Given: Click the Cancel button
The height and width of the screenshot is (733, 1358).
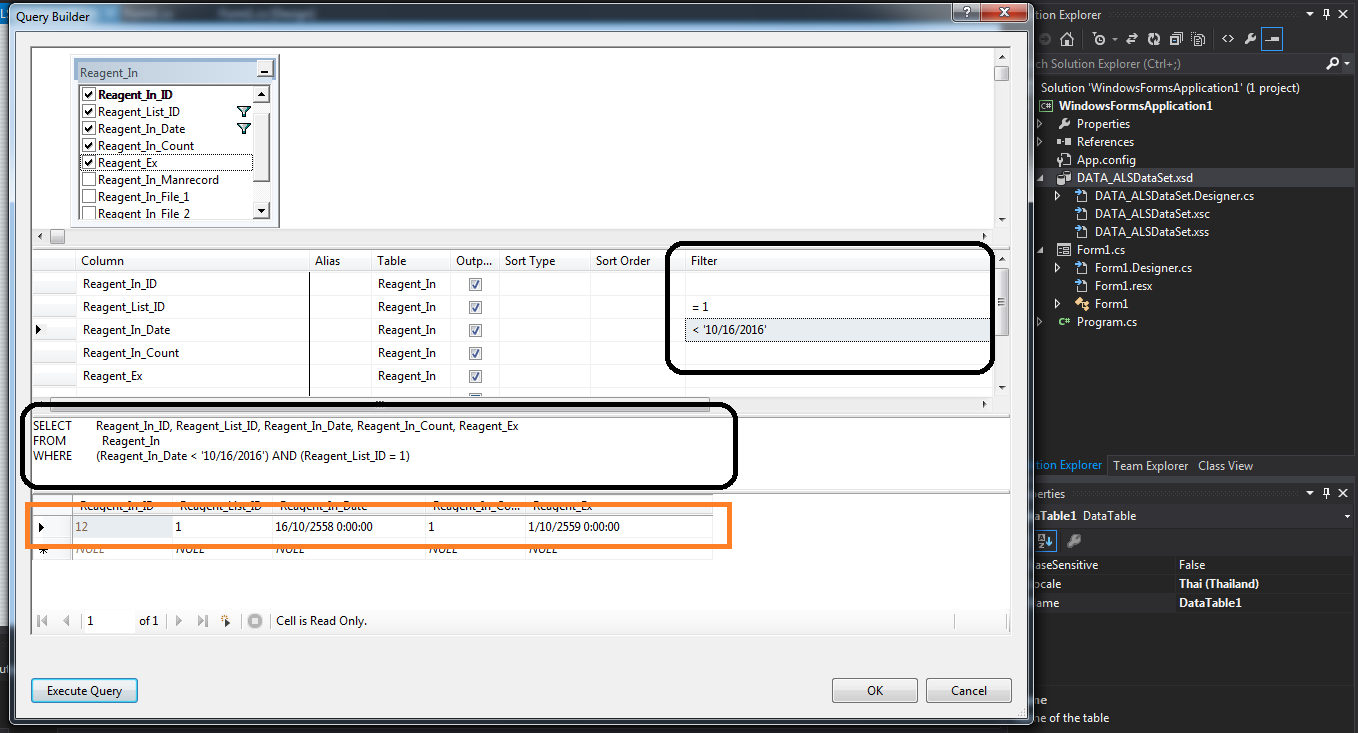Looking at the screenshot, I should pyautogui.click(x=969, y=690).
